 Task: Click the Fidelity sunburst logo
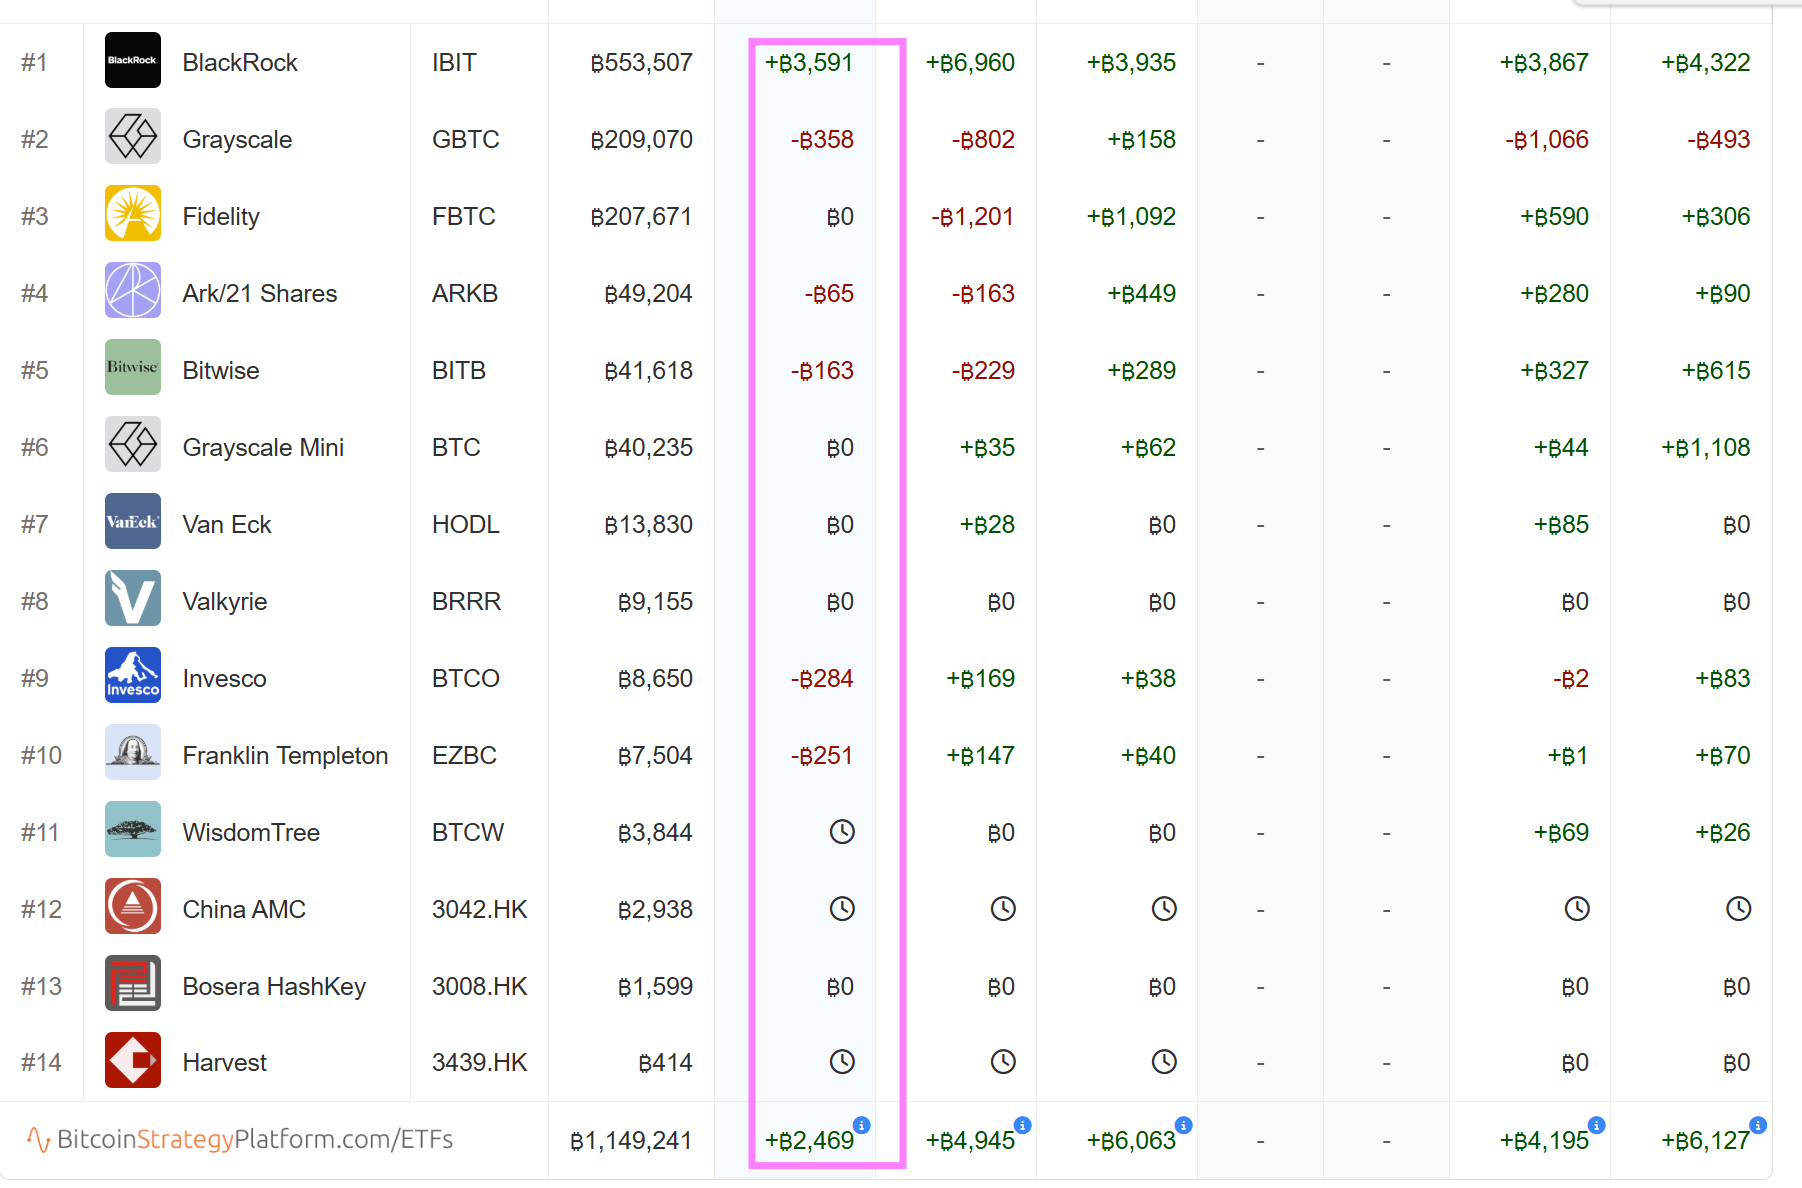132,214
